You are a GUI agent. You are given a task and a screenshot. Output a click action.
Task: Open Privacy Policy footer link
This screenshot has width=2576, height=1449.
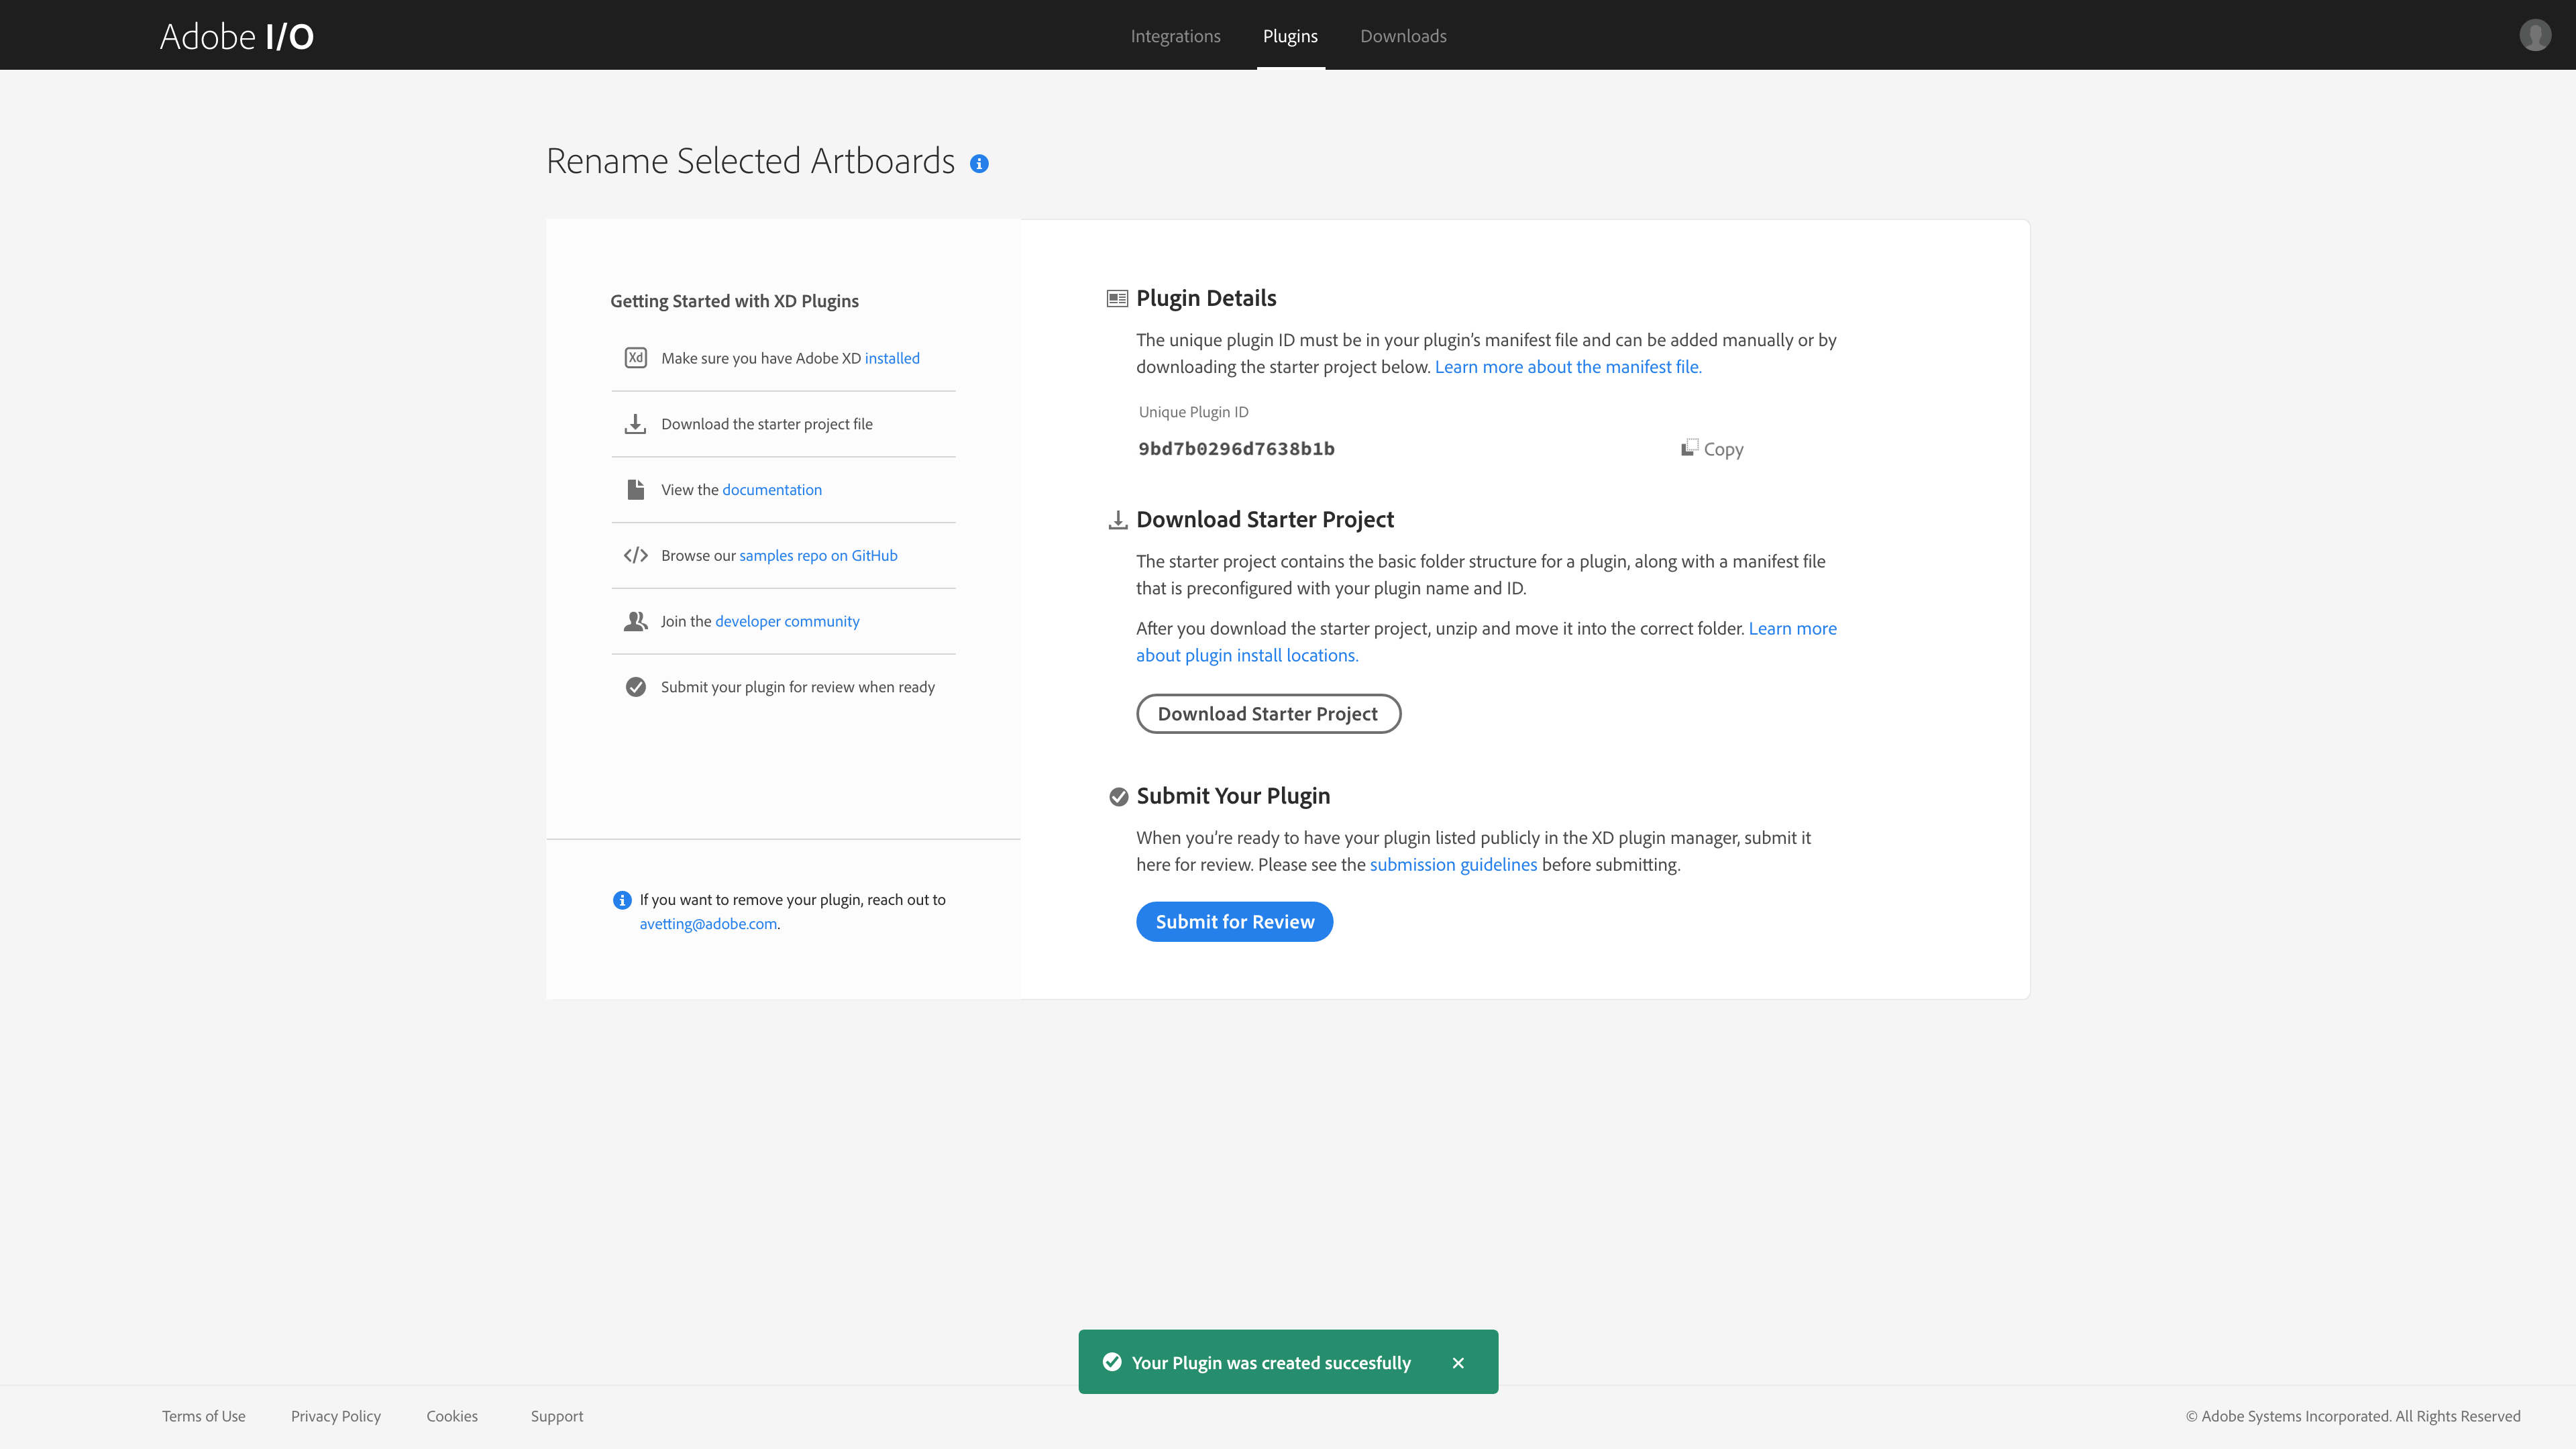coord(336,1416)
